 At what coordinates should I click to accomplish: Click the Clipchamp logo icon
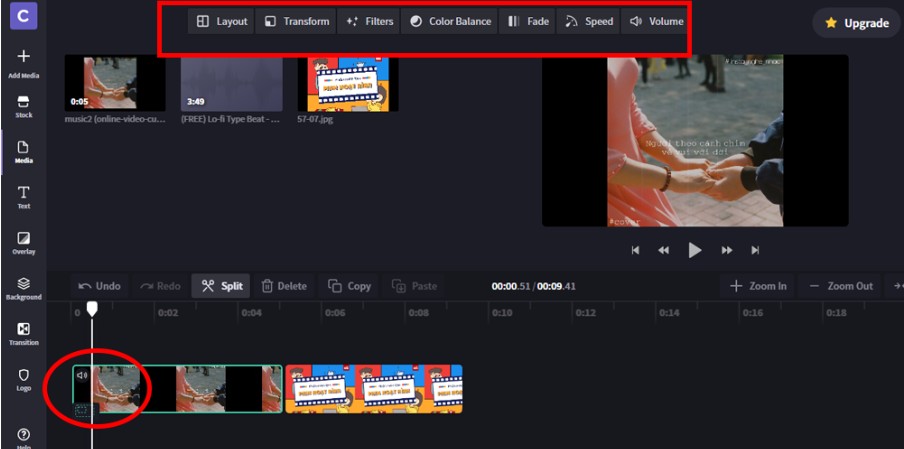[x=24, y=16]
